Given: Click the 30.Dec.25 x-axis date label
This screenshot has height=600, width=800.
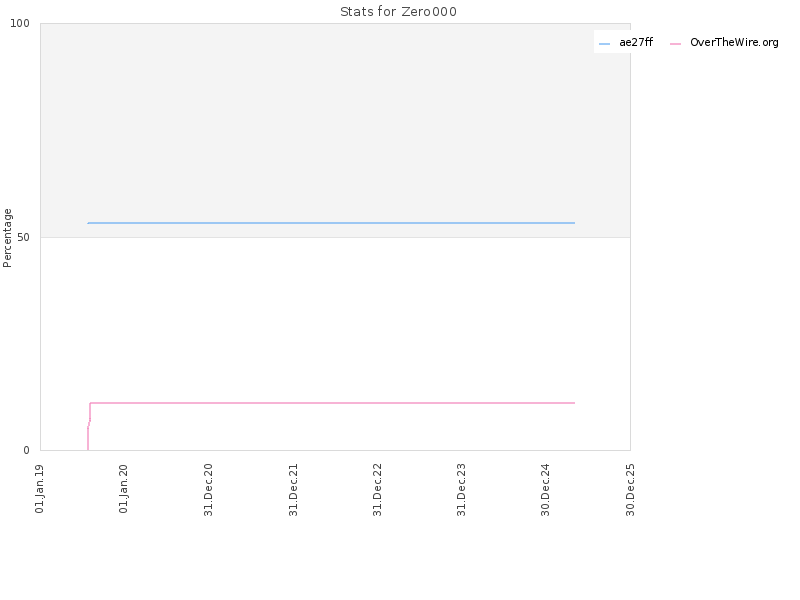Looking at the screenshot, I should pyautogui.click(x=630, y=490).
